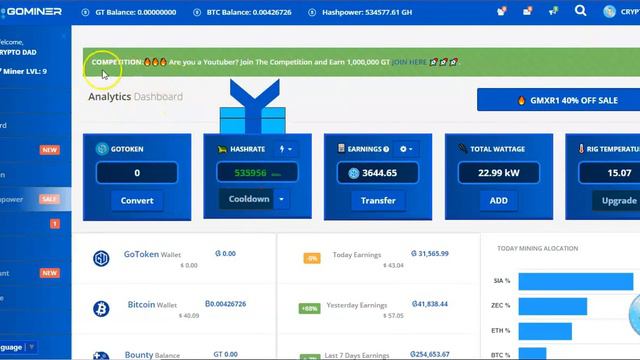Click the GoToken Wallet icon
Viewport: 640px width, 360px height.
pyautogui.click(x=101, y=258)
